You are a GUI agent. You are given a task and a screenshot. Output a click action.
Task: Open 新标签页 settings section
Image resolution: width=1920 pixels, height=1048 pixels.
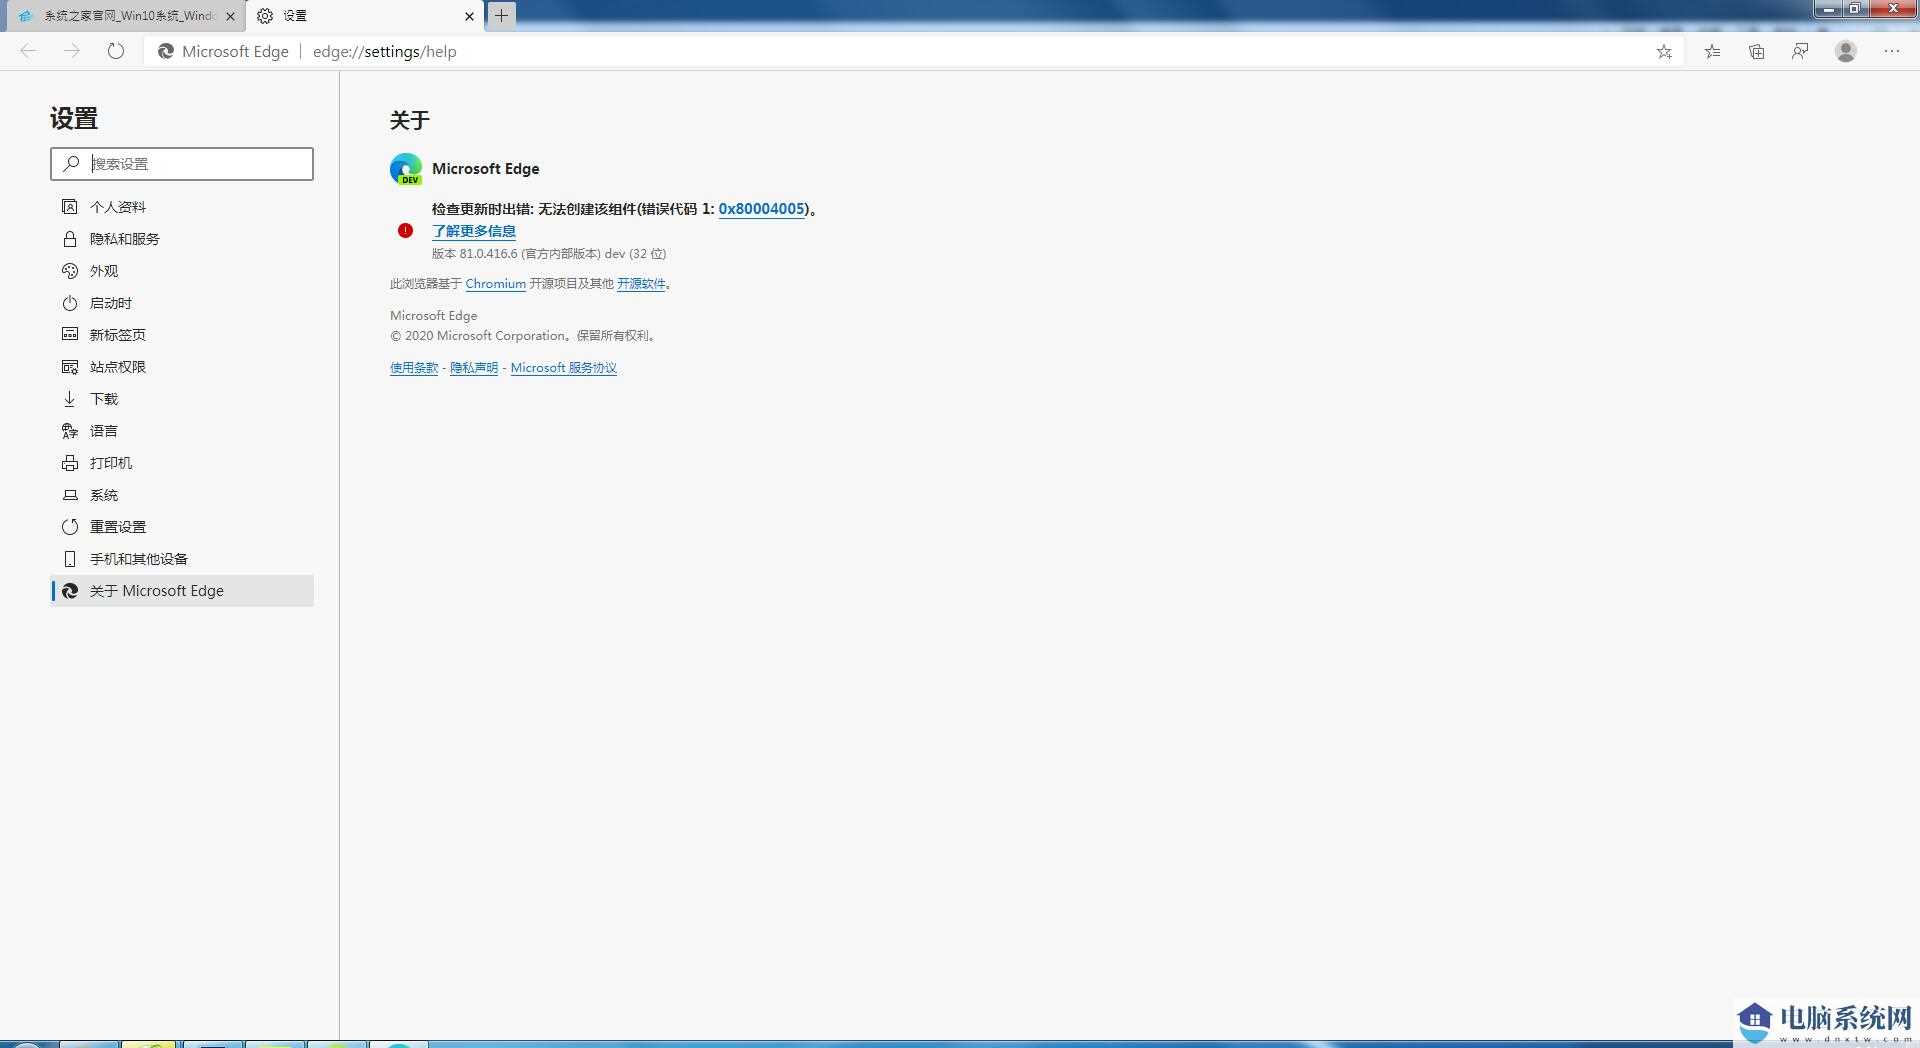tap(182, 335)
